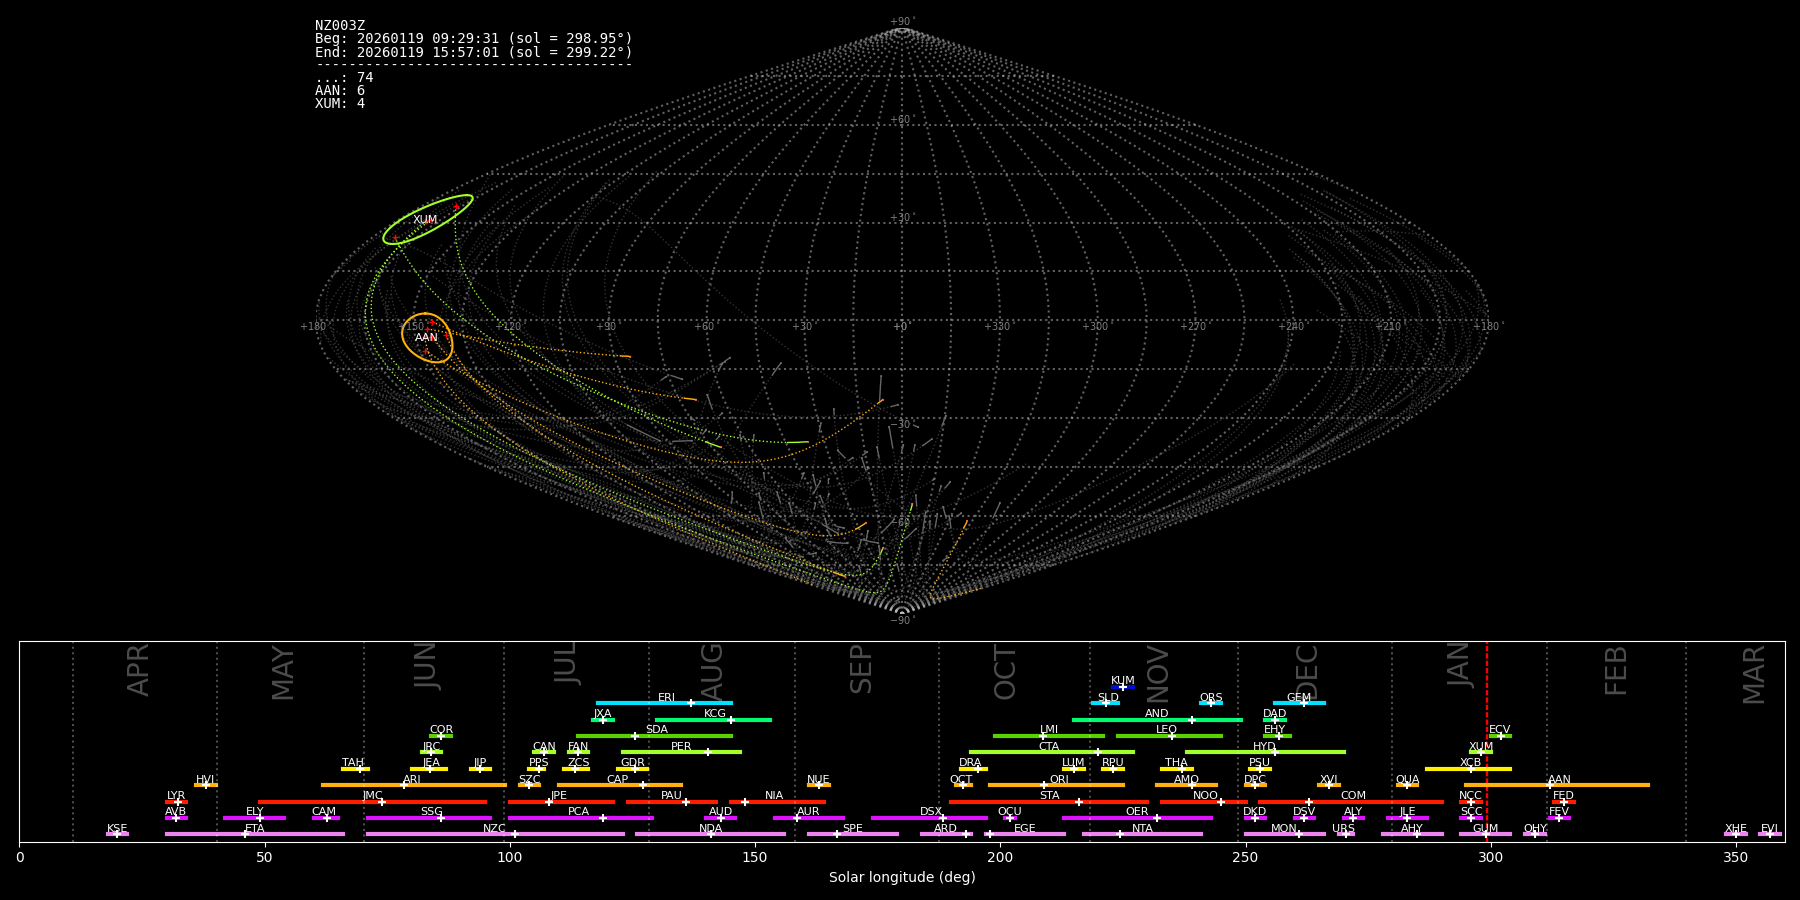
Task: Select the orange CAP shower bar
Action: pyautogui.click(x=620, y=785)
